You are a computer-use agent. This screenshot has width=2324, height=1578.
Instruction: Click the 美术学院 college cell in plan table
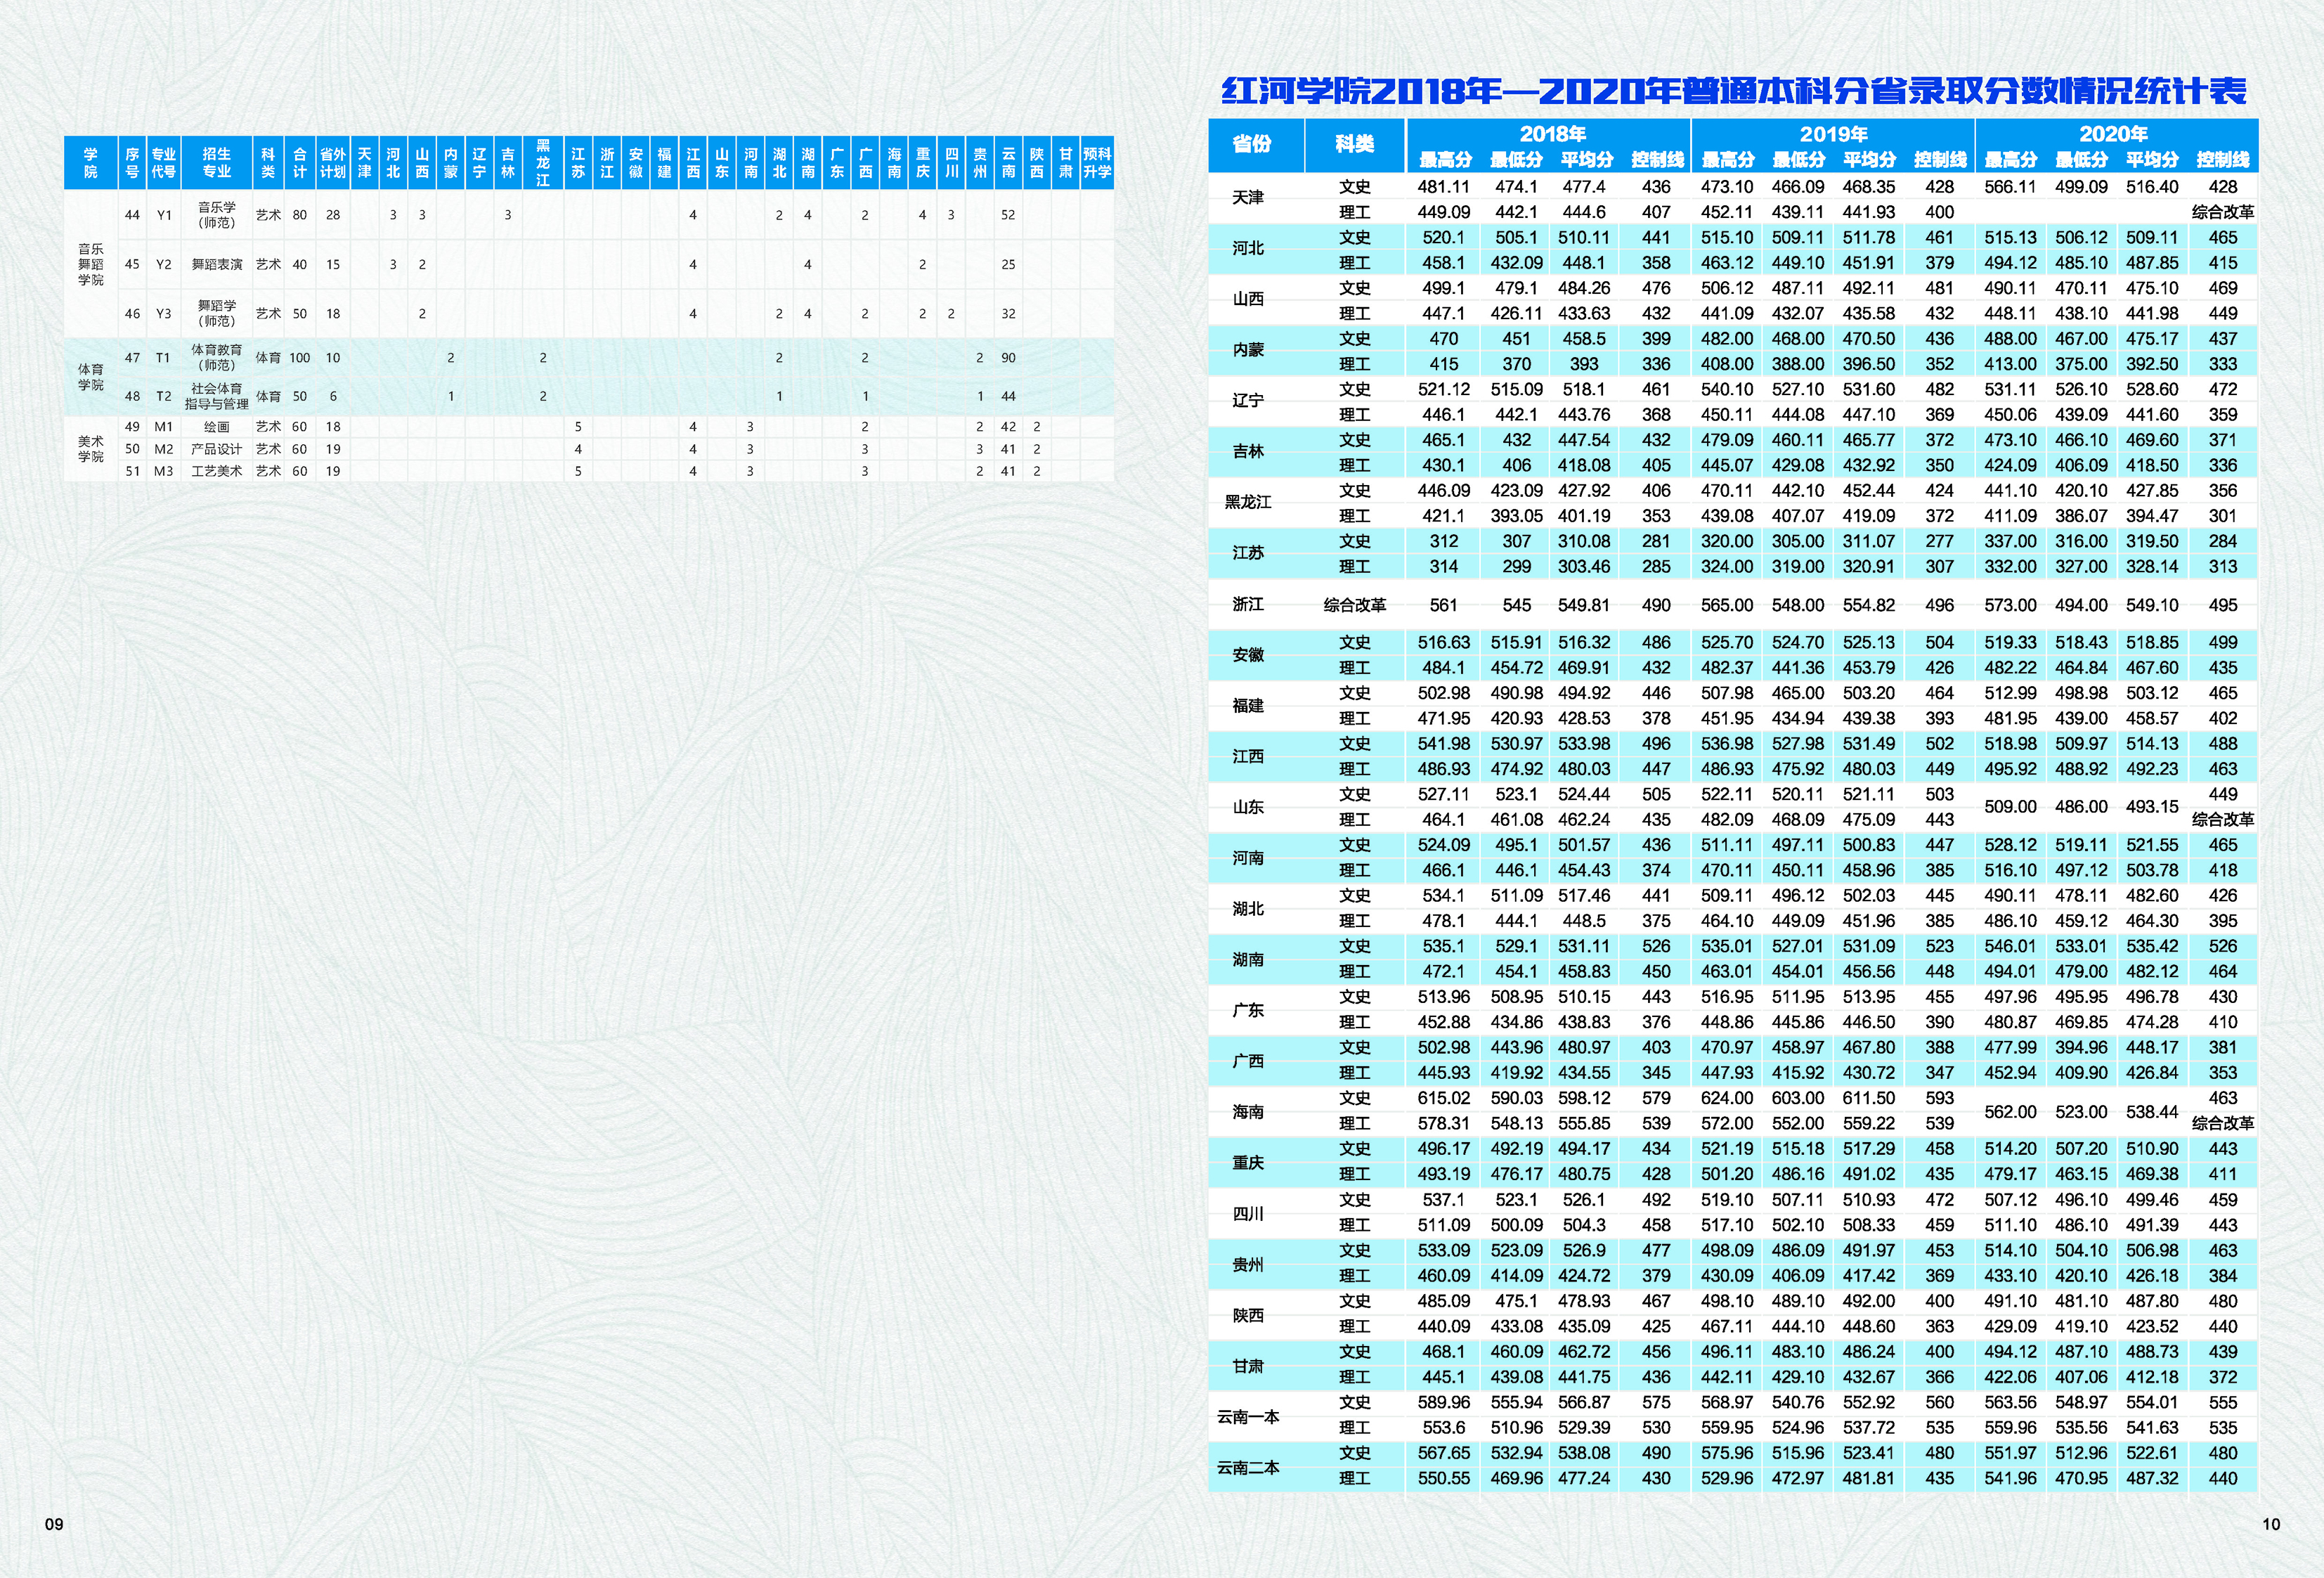tap(91, 449)
